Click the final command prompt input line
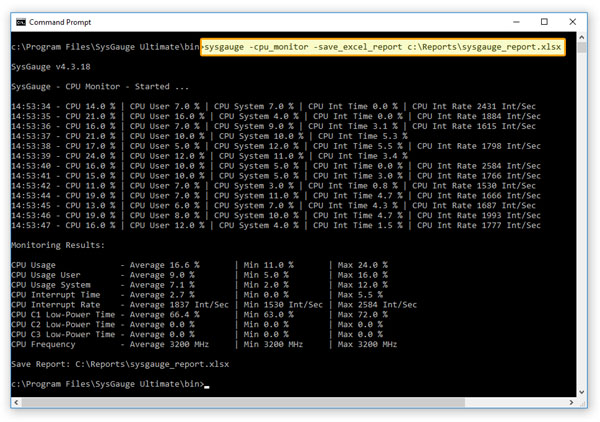600x422 pixels. (x=110, y=384)
